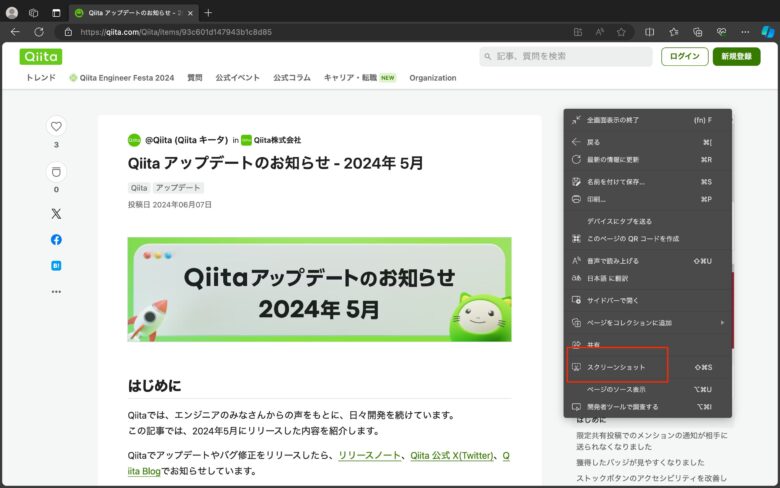The width and height of the screenshot is (780, 488).
Task: Click the アップデート tag
Action: 178,188
